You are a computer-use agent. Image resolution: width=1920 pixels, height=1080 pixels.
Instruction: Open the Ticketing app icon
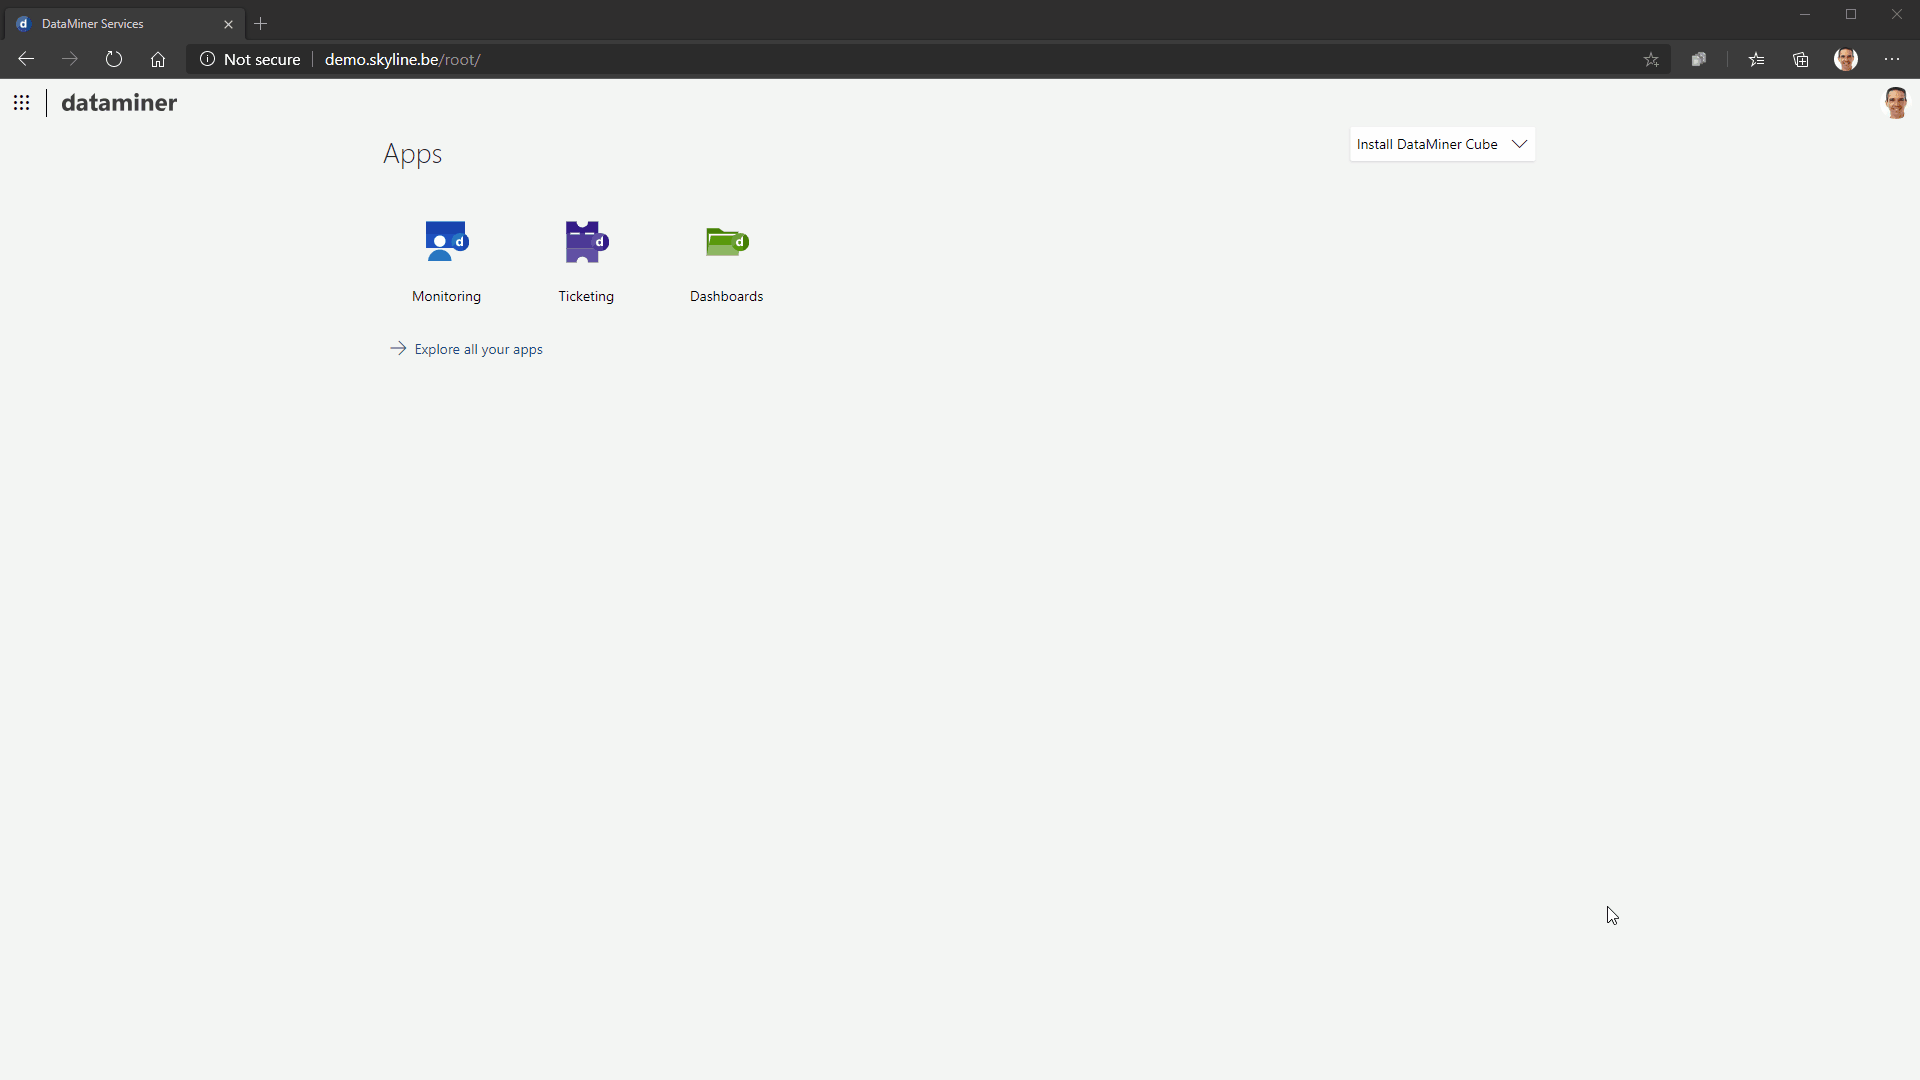point(586,242)
